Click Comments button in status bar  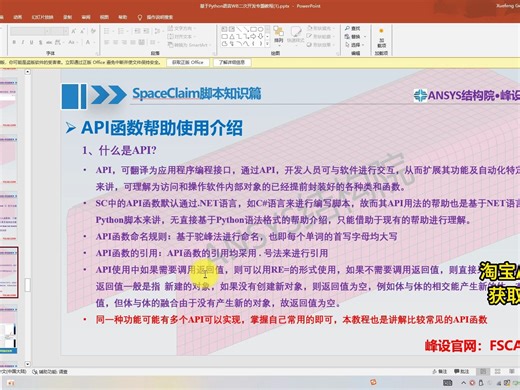coord(462,371)
